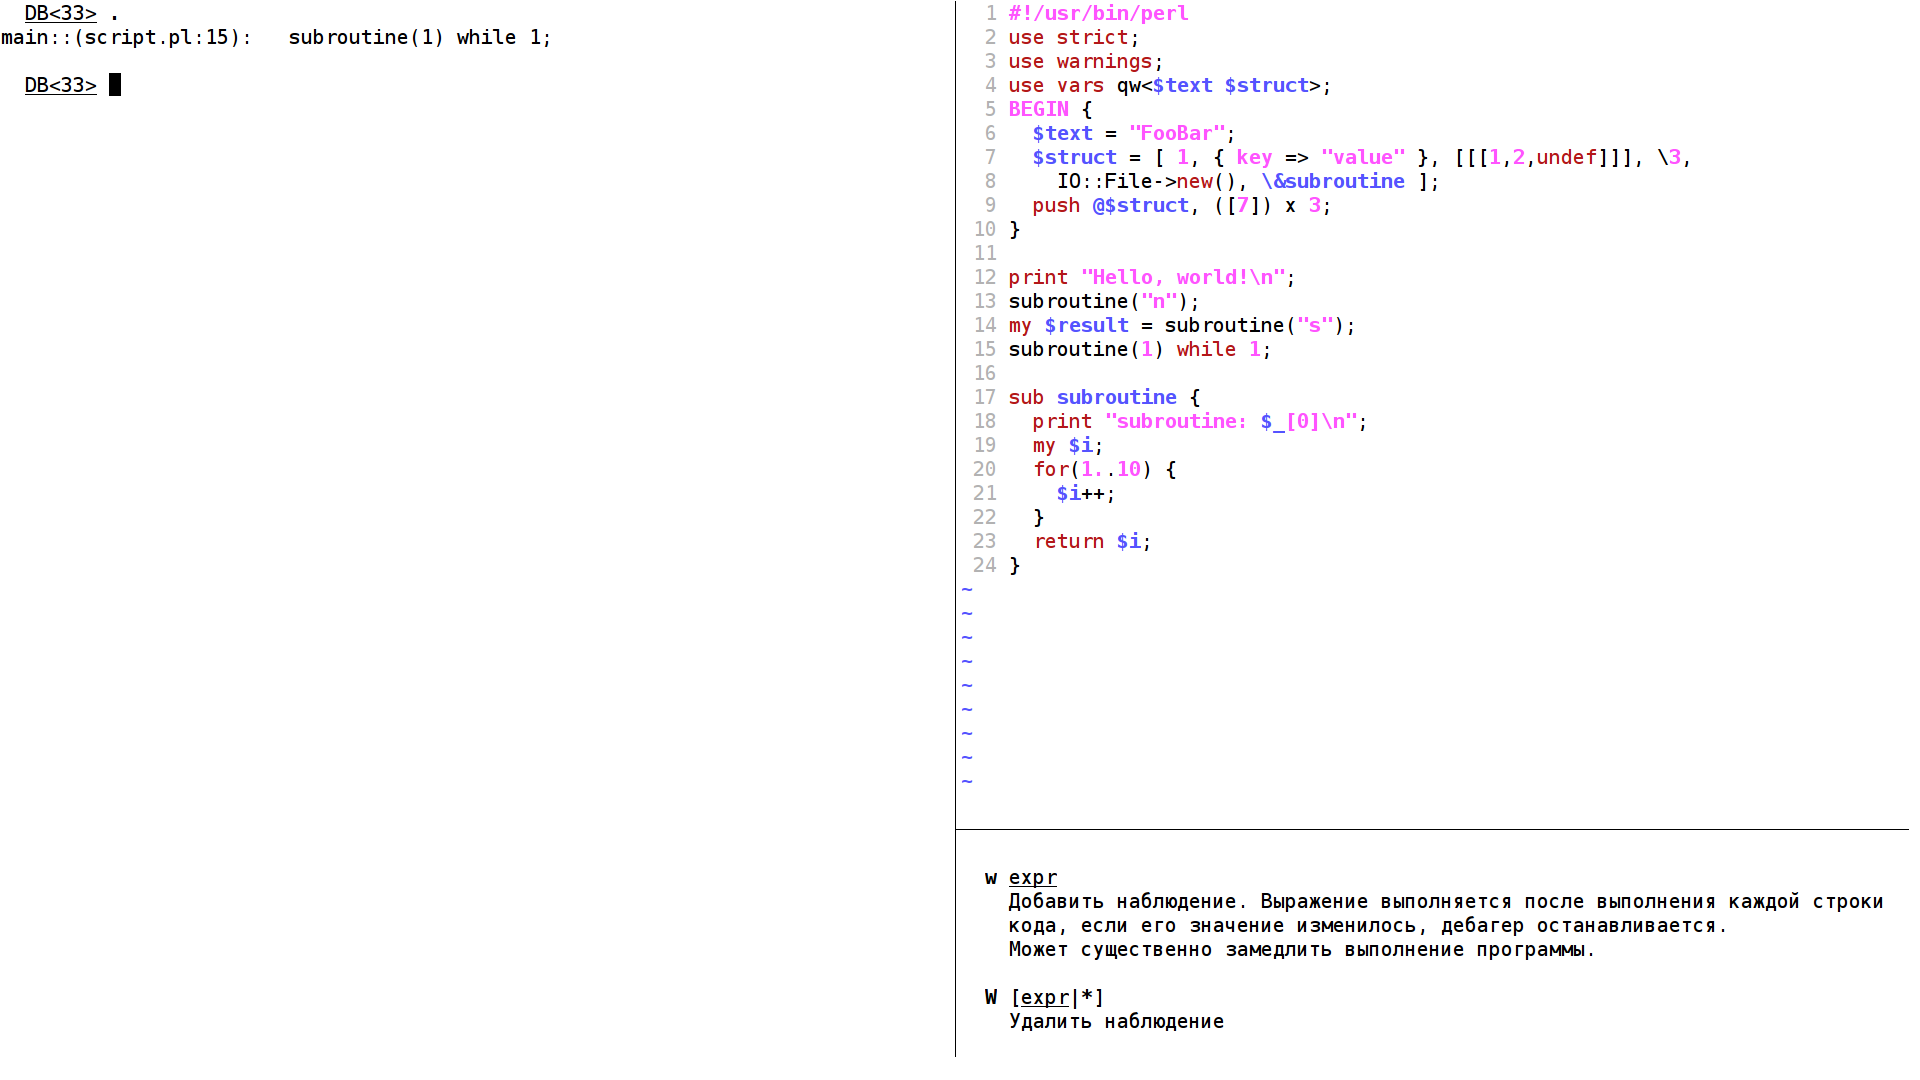Click line number 24 in the gutter

coord(985,565)
